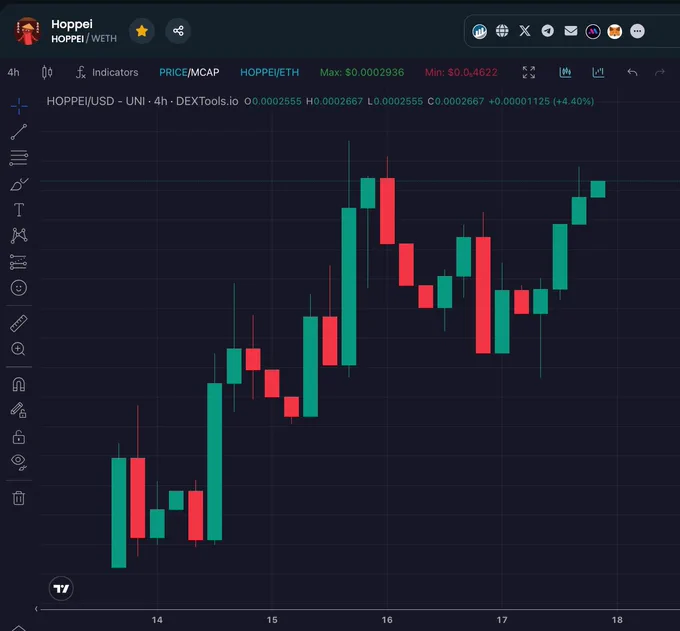Select the ruler measure tool
Image resolution: width=680 pixels, height=631 pixels.
tap(19, 324)
